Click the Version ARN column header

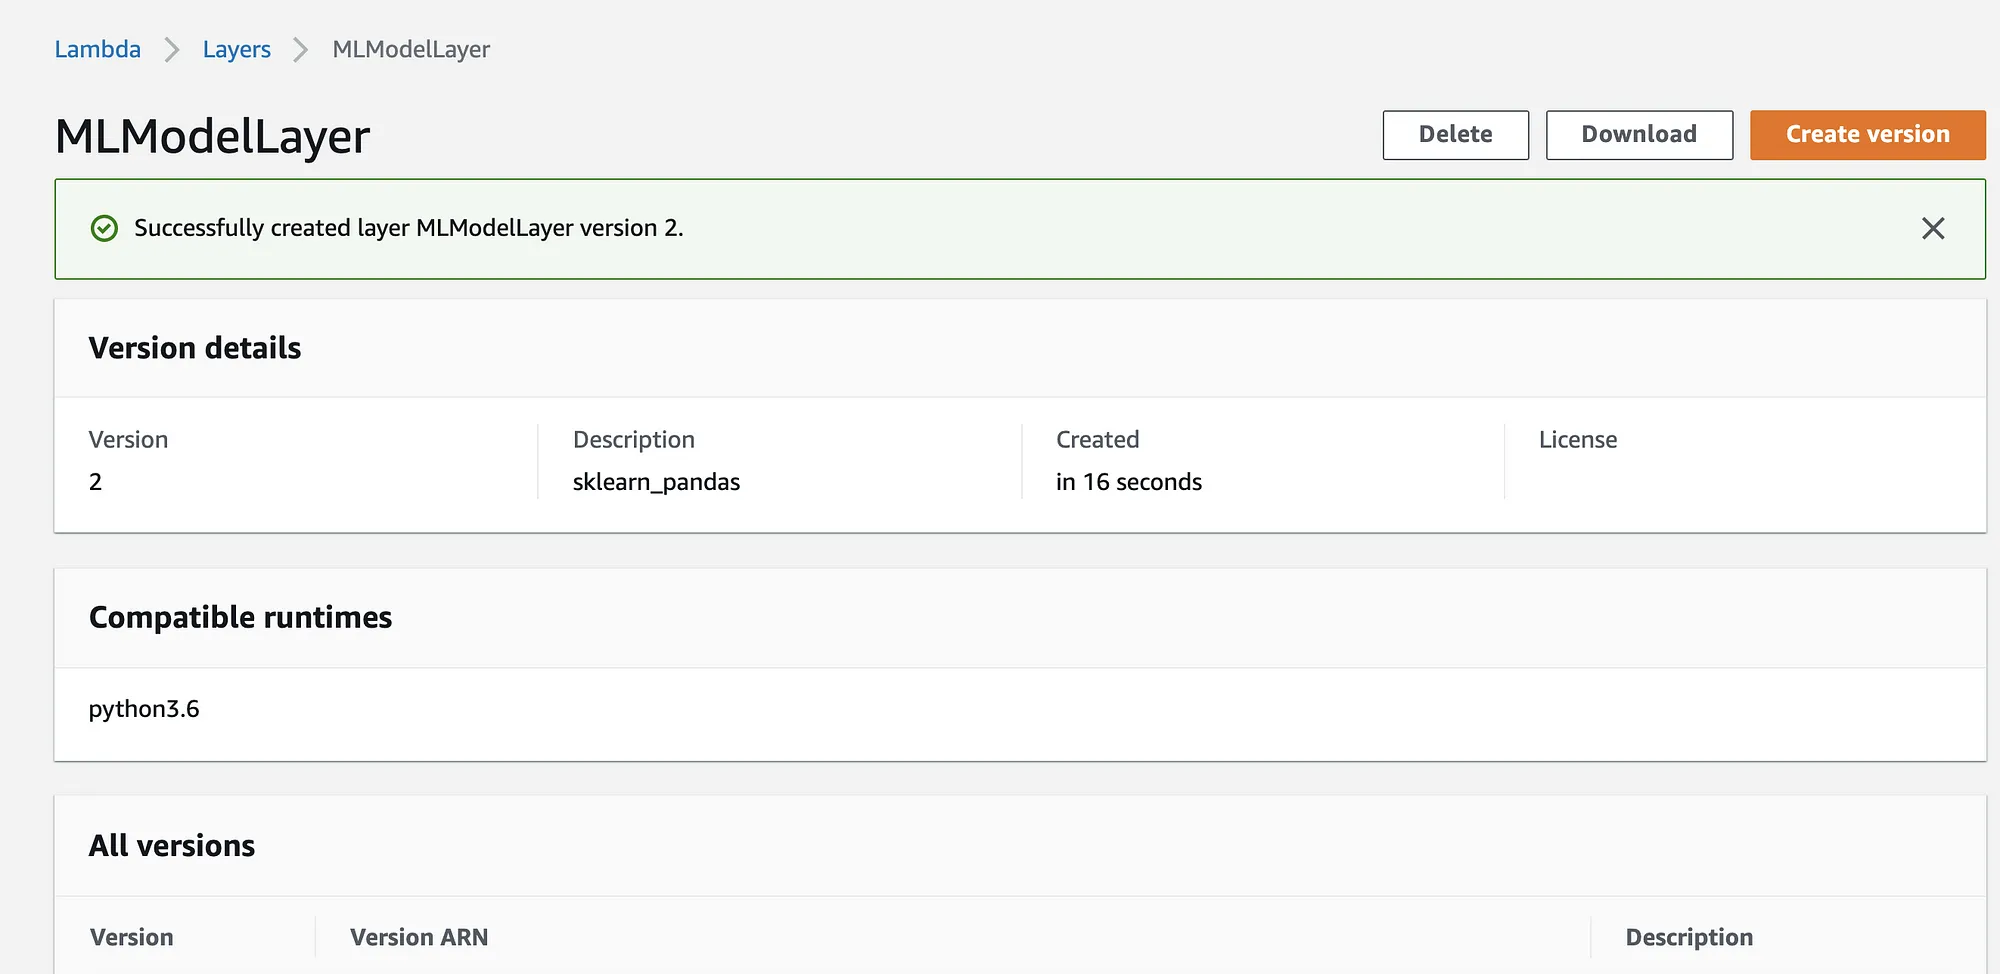tap(419, 937)
